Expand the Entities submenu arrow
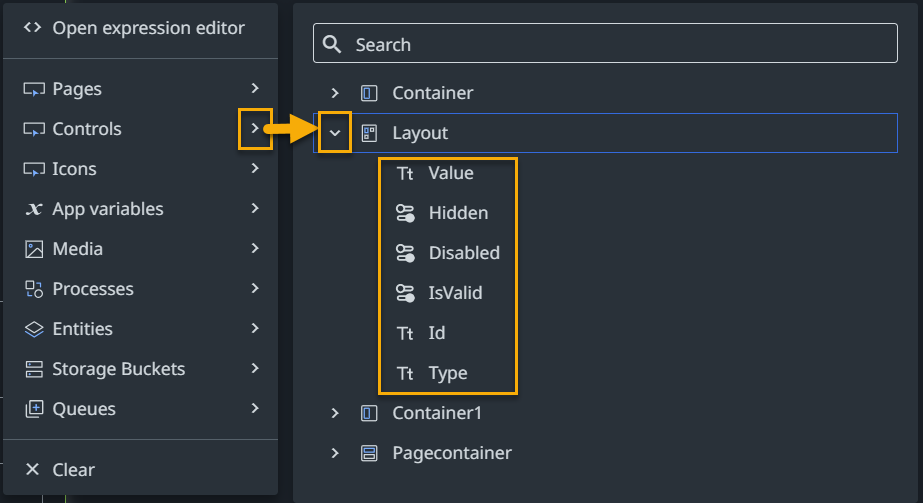 [255, 328]
